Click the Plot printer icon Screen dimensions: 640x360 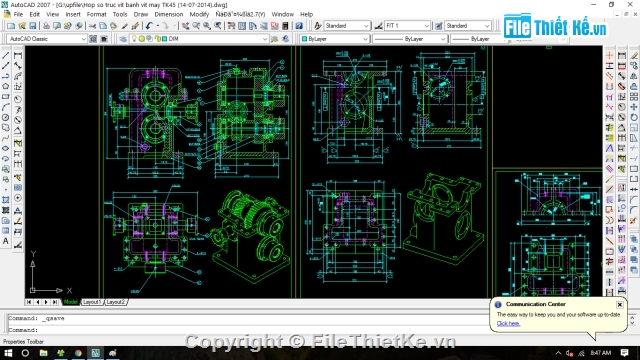click(46, 26)
